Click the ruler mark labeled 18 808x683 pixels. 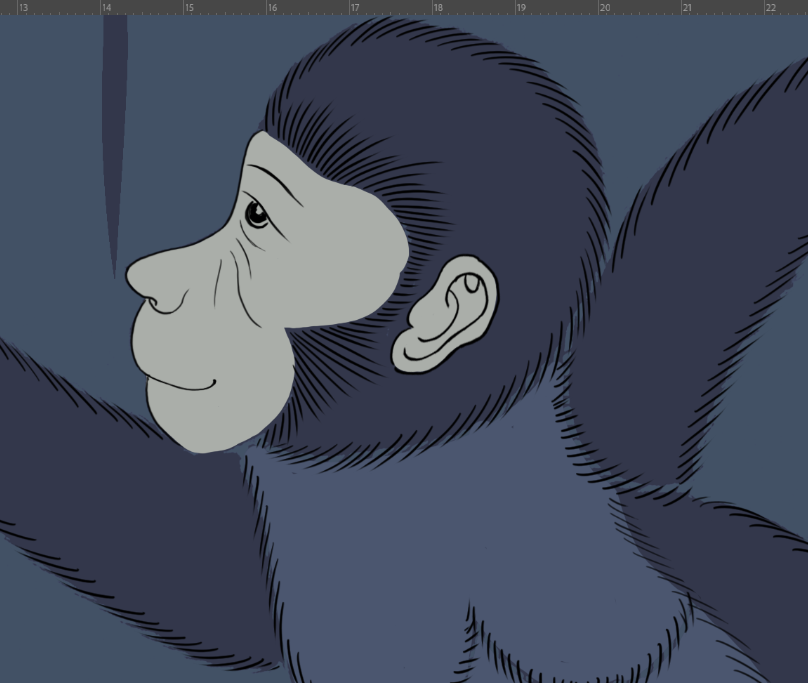pos(437,7)
